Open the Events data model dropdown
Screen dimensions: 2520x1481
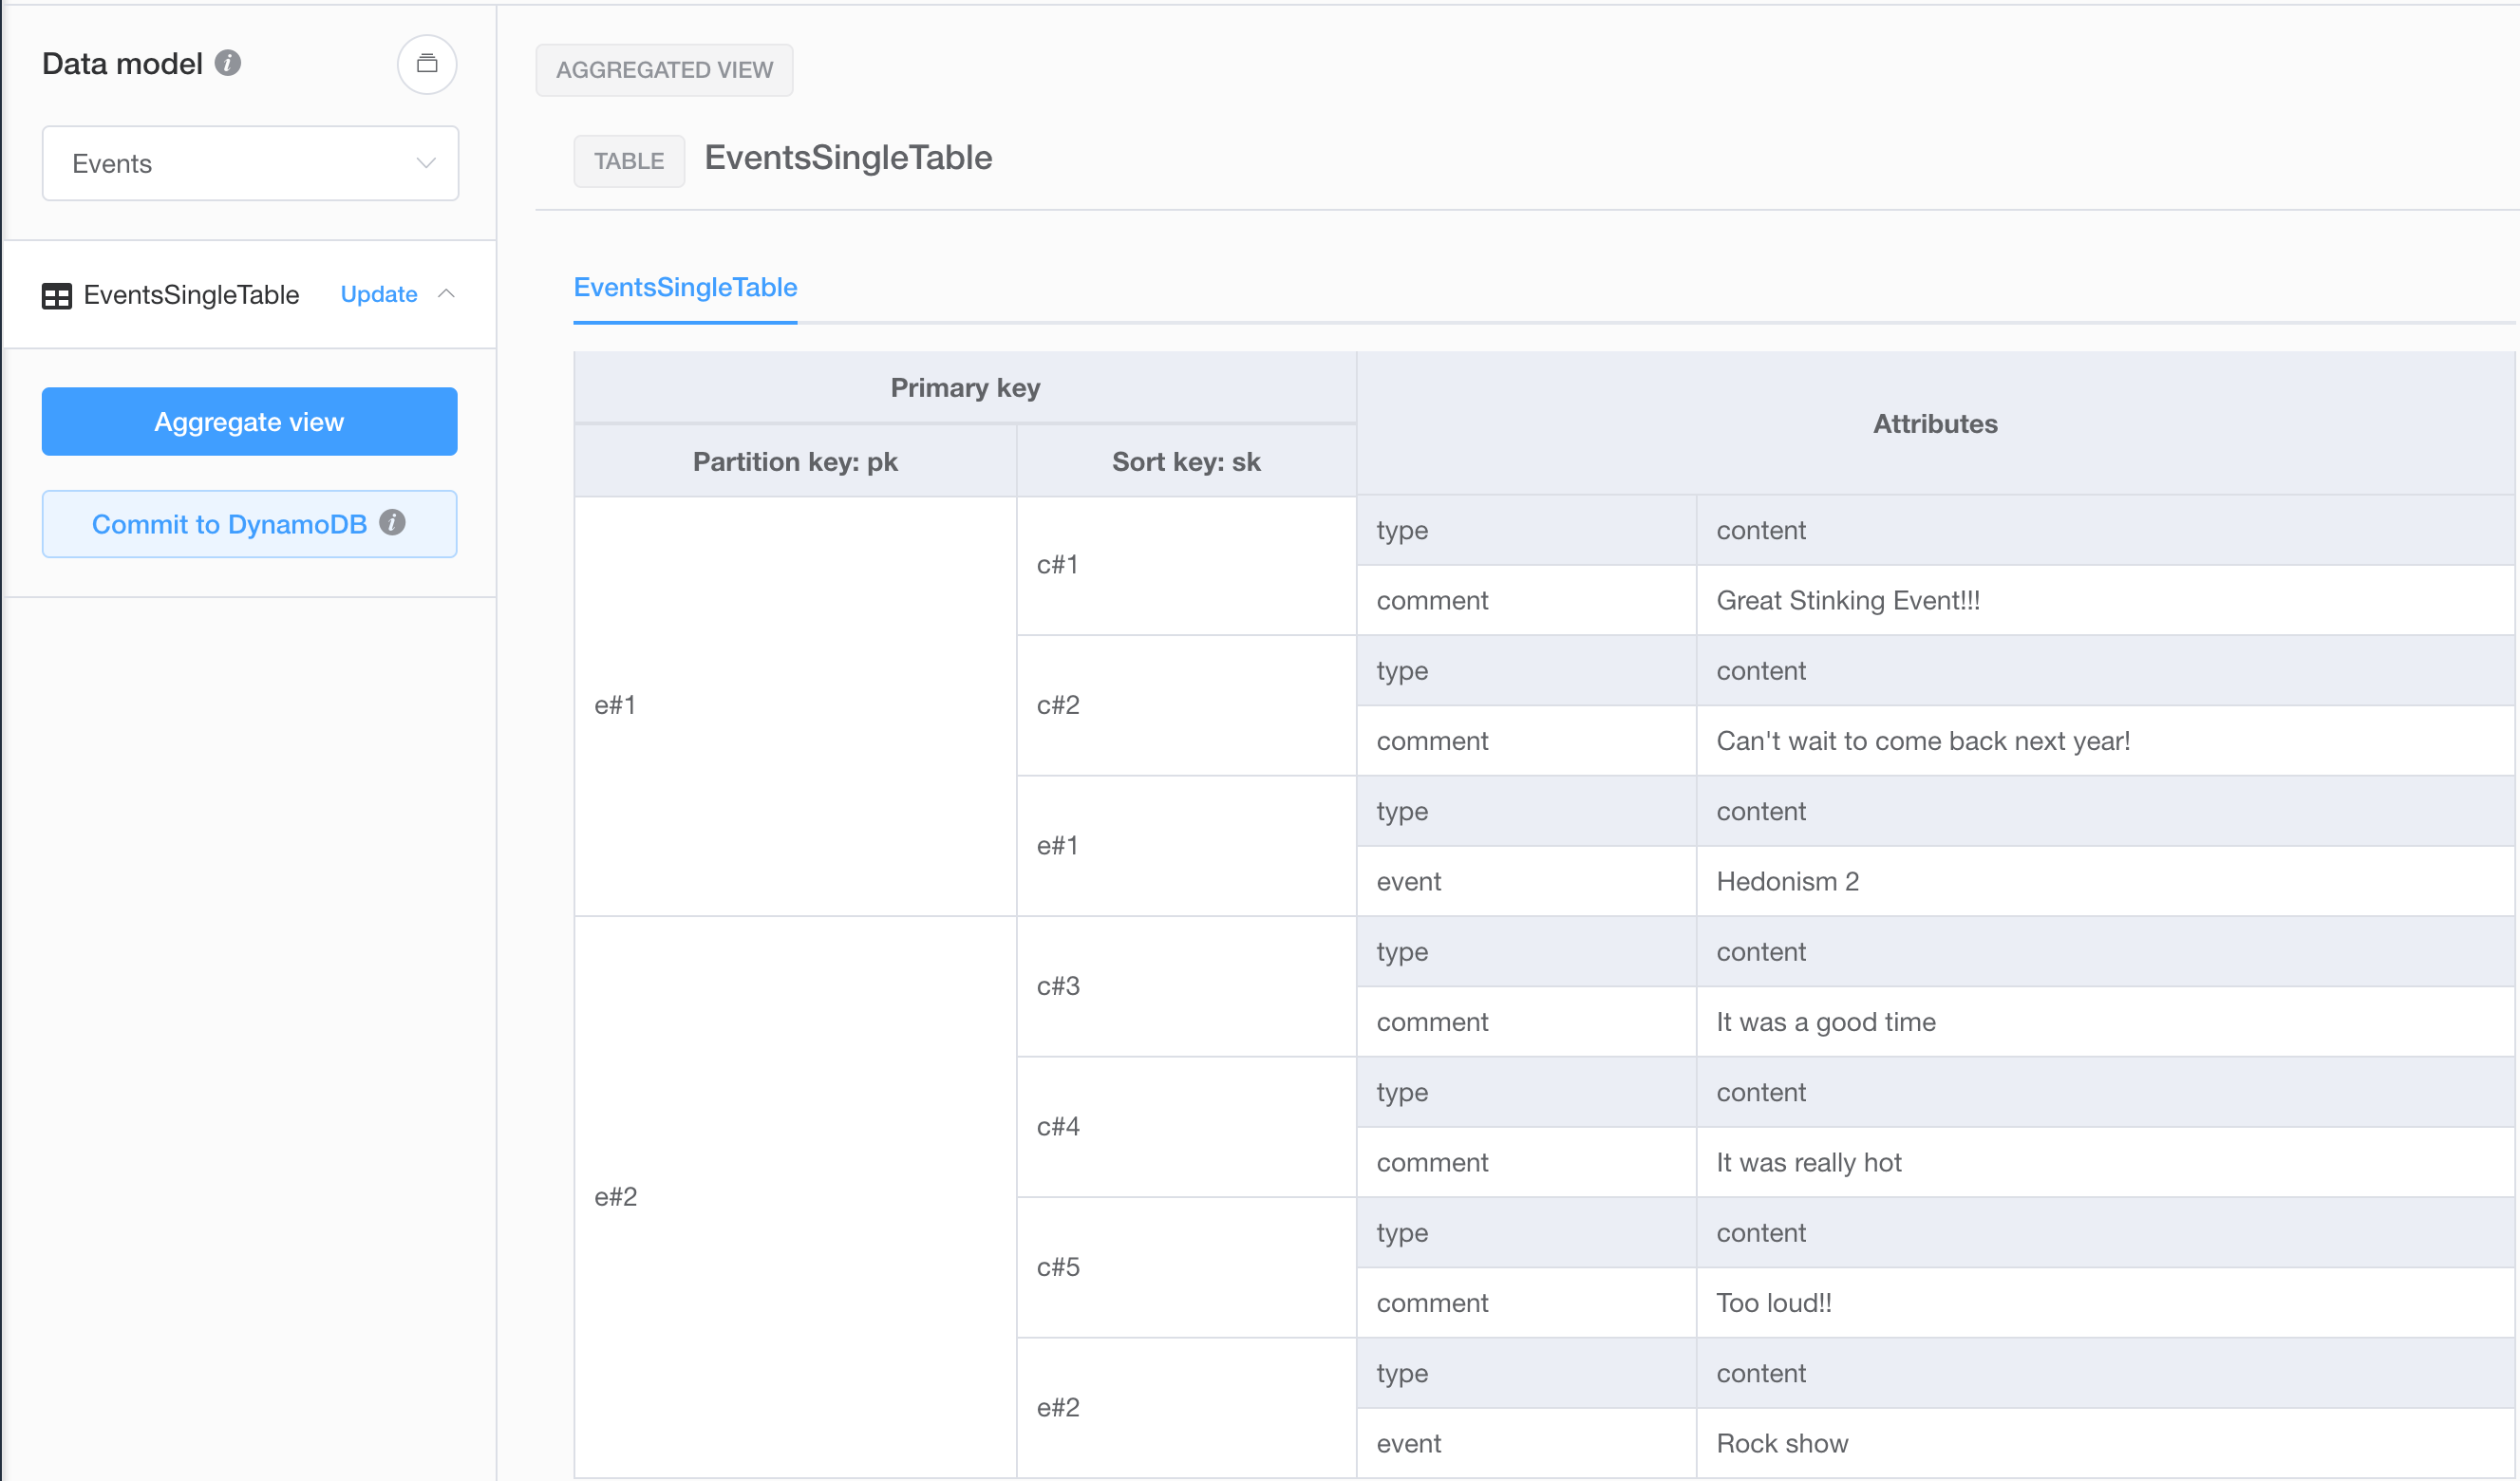coord(250,163)
